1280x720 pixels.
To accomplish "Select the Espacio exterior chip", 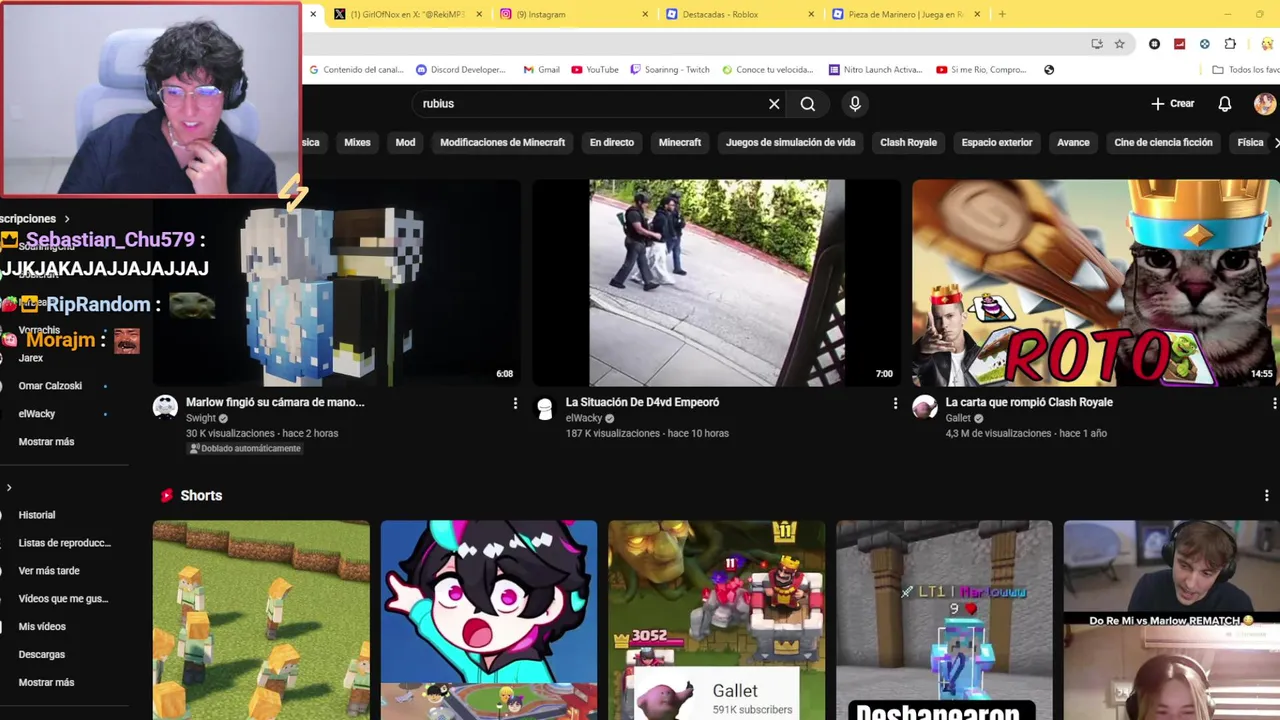I will pyautogui.click(x=997, y=142).
